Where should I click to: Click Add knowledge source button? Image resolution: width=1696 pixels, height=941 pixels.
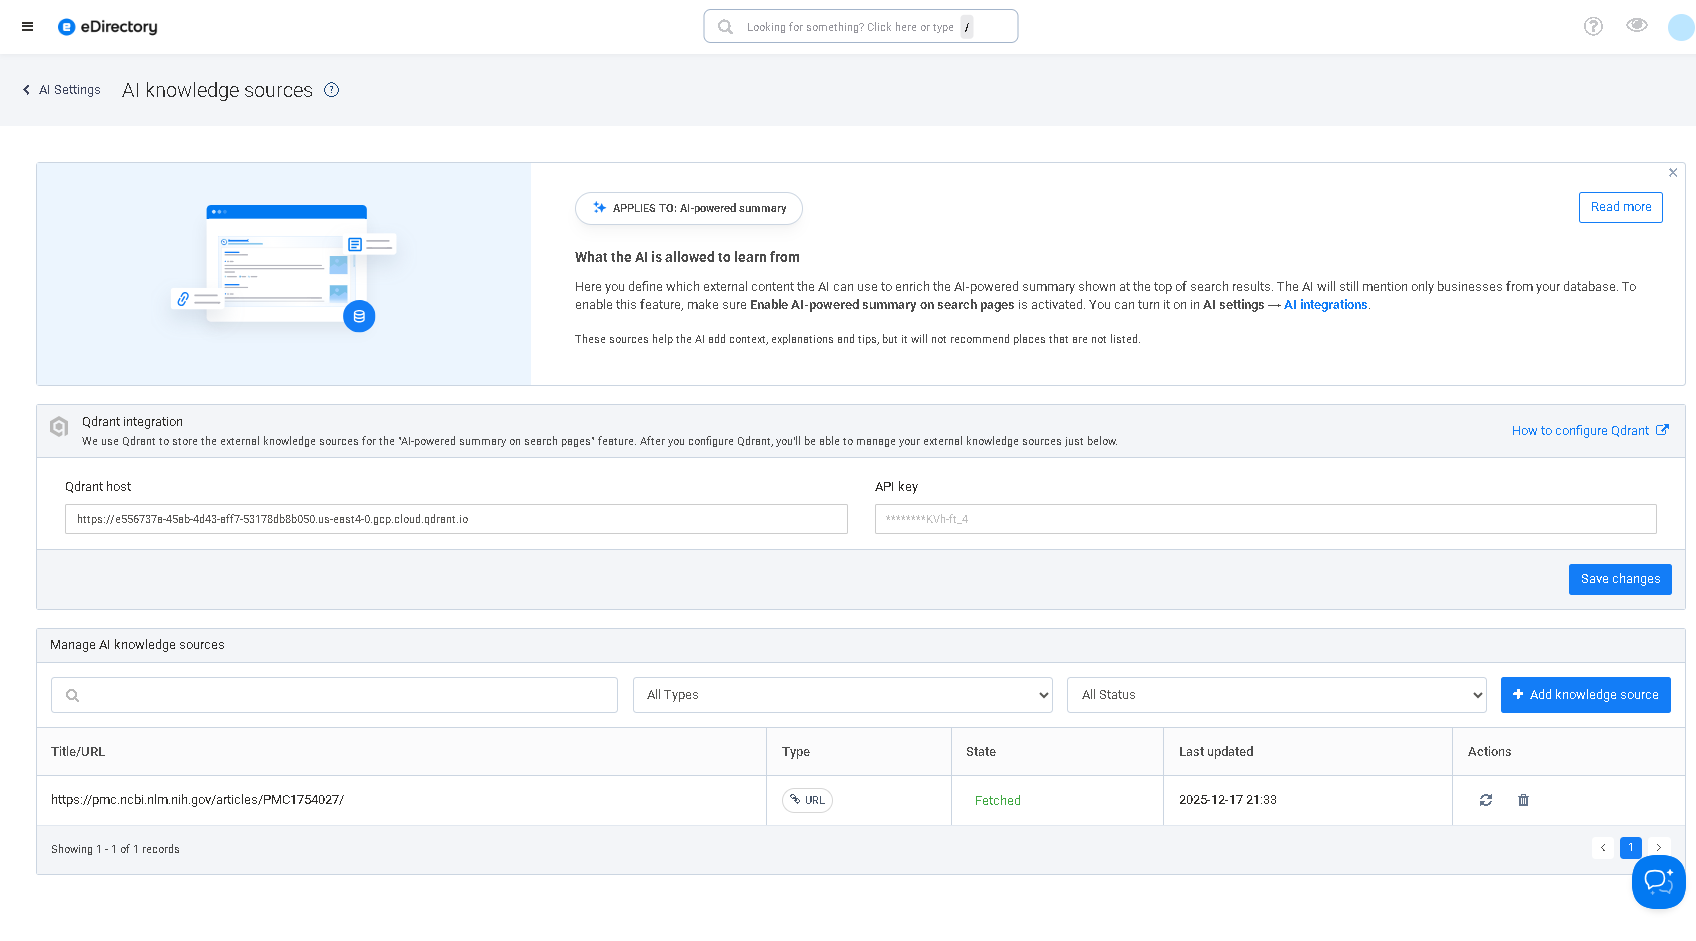coord(1586,695)
